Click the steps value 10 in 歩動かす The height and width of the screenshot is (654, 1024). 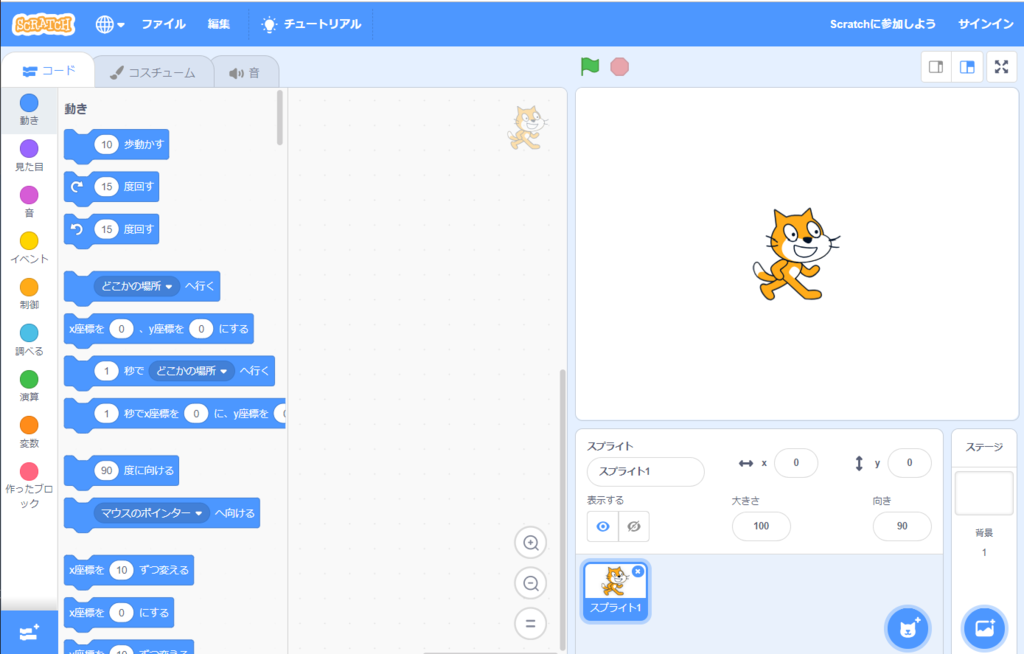(x=106, y=144)
